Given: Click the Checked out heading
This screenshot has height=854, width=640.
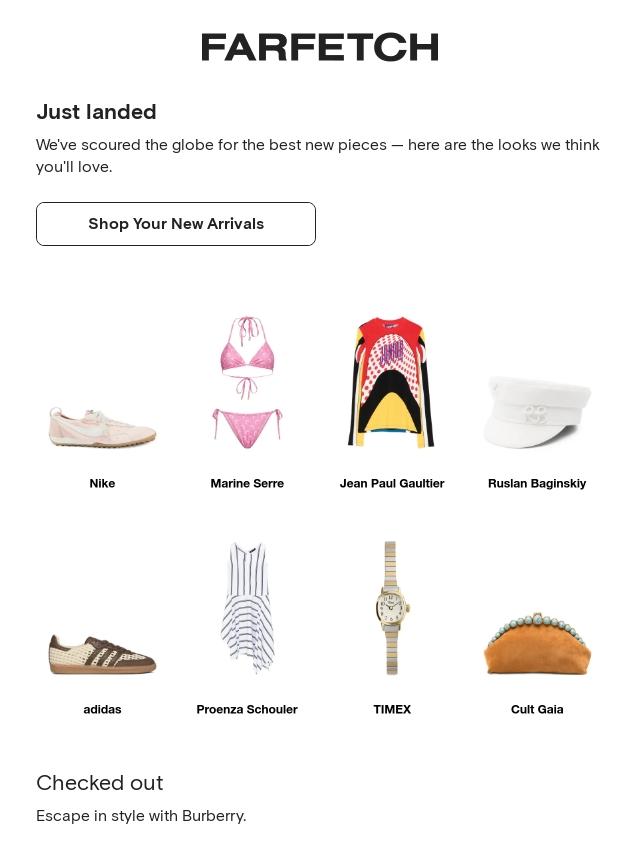Looking at the screenshot, I should coord(99,783).
